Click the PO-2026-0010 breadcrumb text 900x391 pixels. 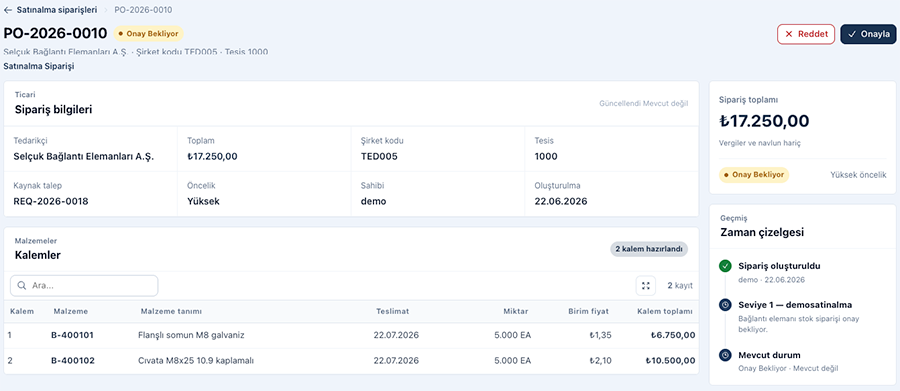(x=143, y=10)
